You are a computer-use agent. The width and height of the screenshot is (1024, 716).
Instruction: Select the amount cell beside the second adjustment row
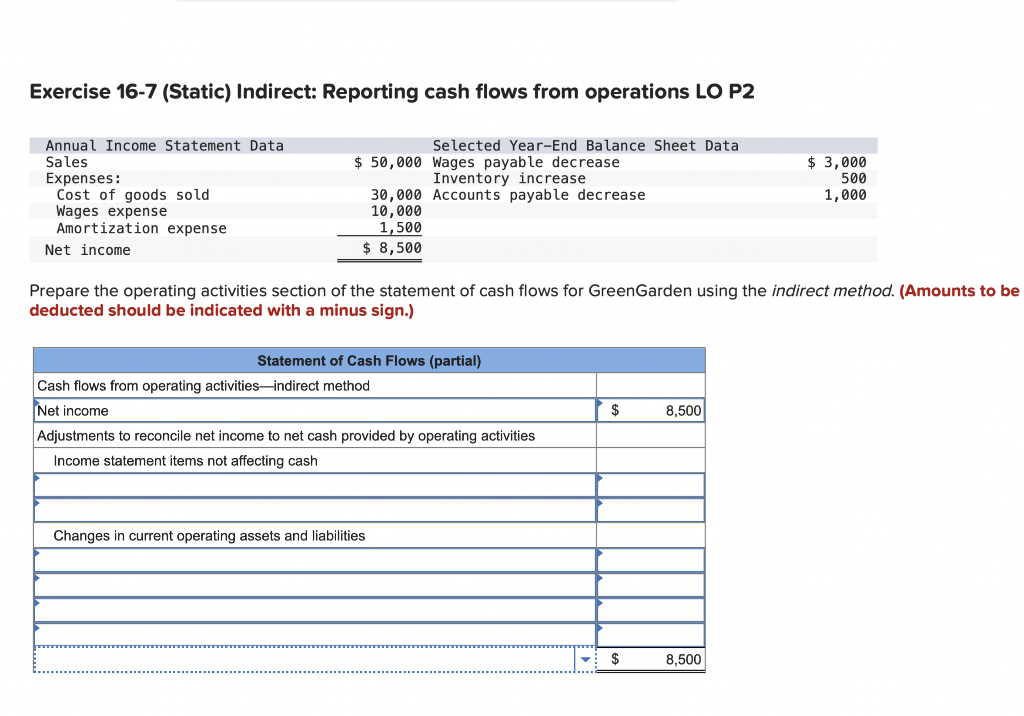[x=650, y=510]
